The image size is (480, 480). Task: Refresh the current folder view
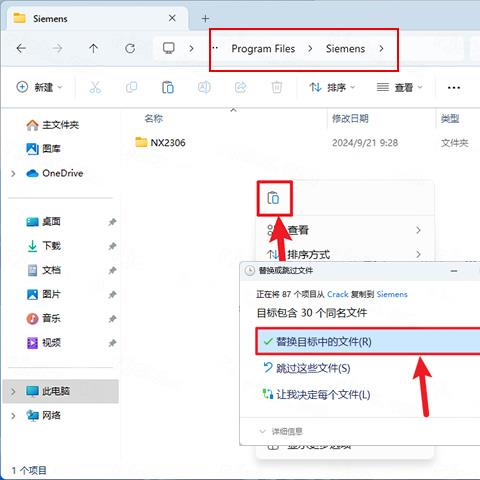(x=130, y=49)
